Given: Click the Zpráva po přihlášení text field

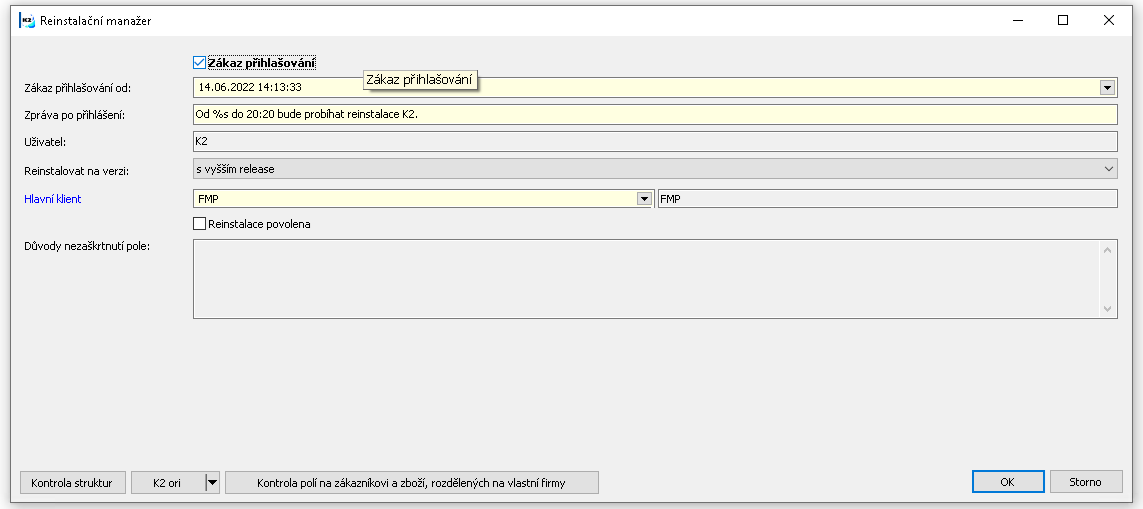Looking at the screenshot, I should tap(654, 114).
